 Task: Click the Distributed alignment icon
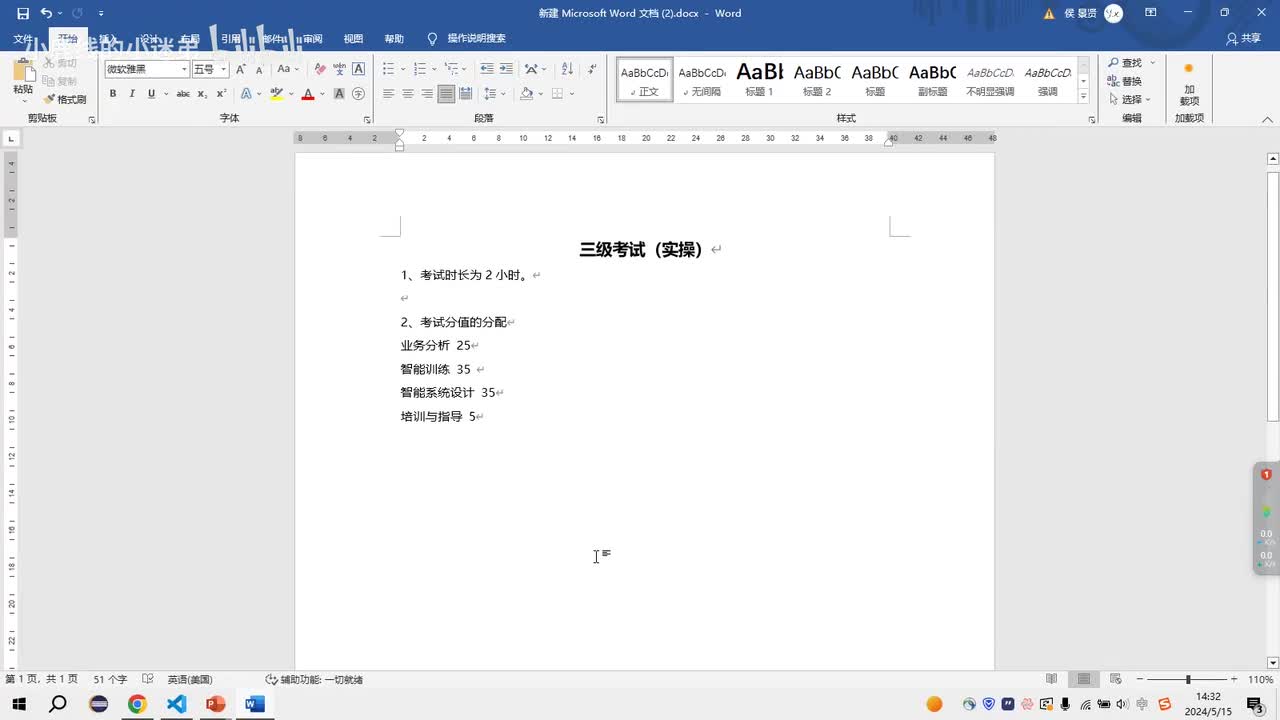[466, 94]
